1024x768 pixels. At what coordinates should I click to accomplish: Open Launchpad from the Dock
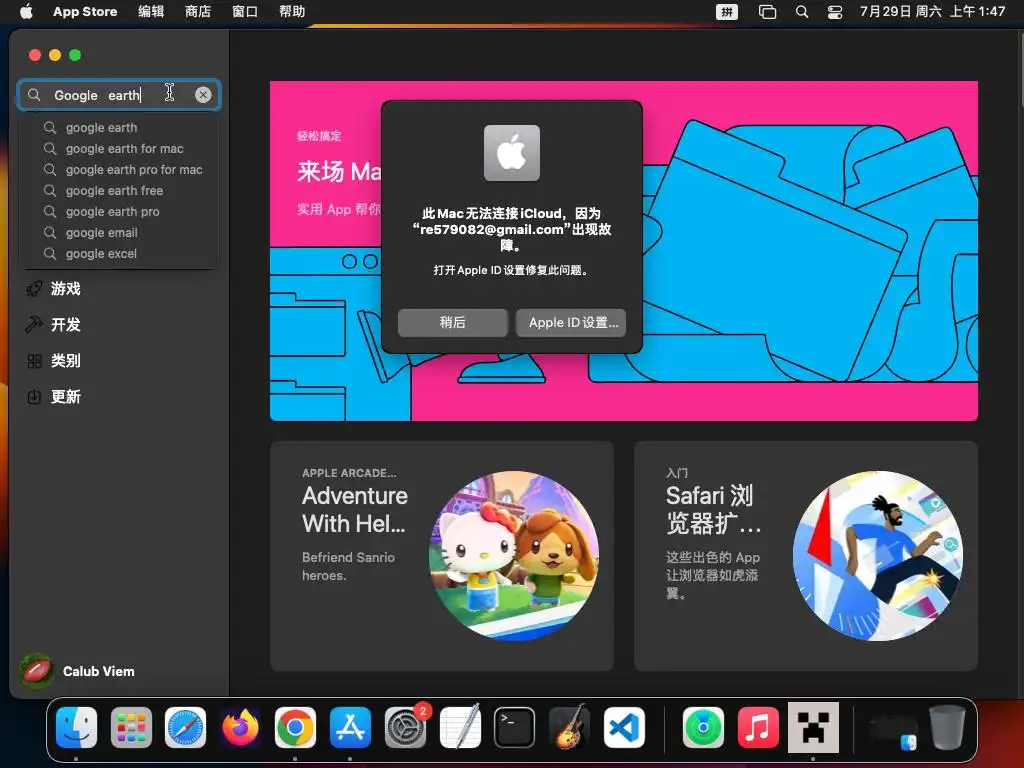click(131, 728)
